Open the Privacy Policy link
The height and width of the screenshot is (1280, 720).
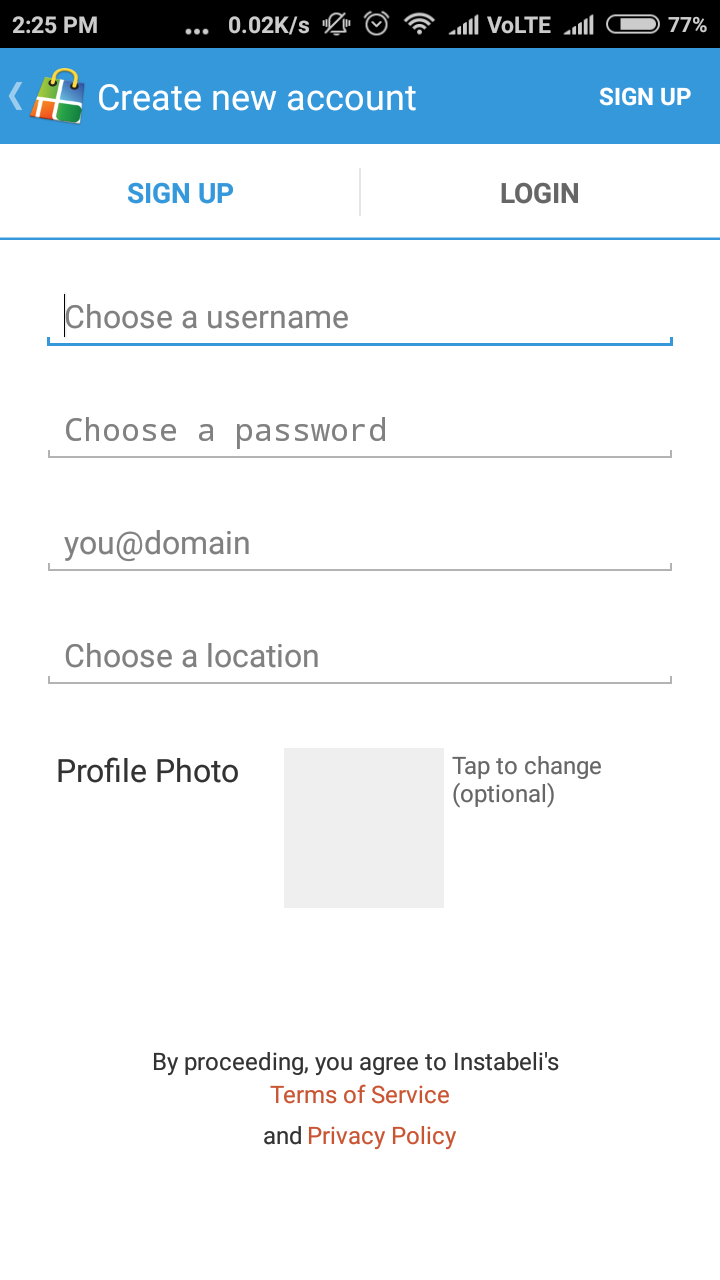click(382, 1136)
